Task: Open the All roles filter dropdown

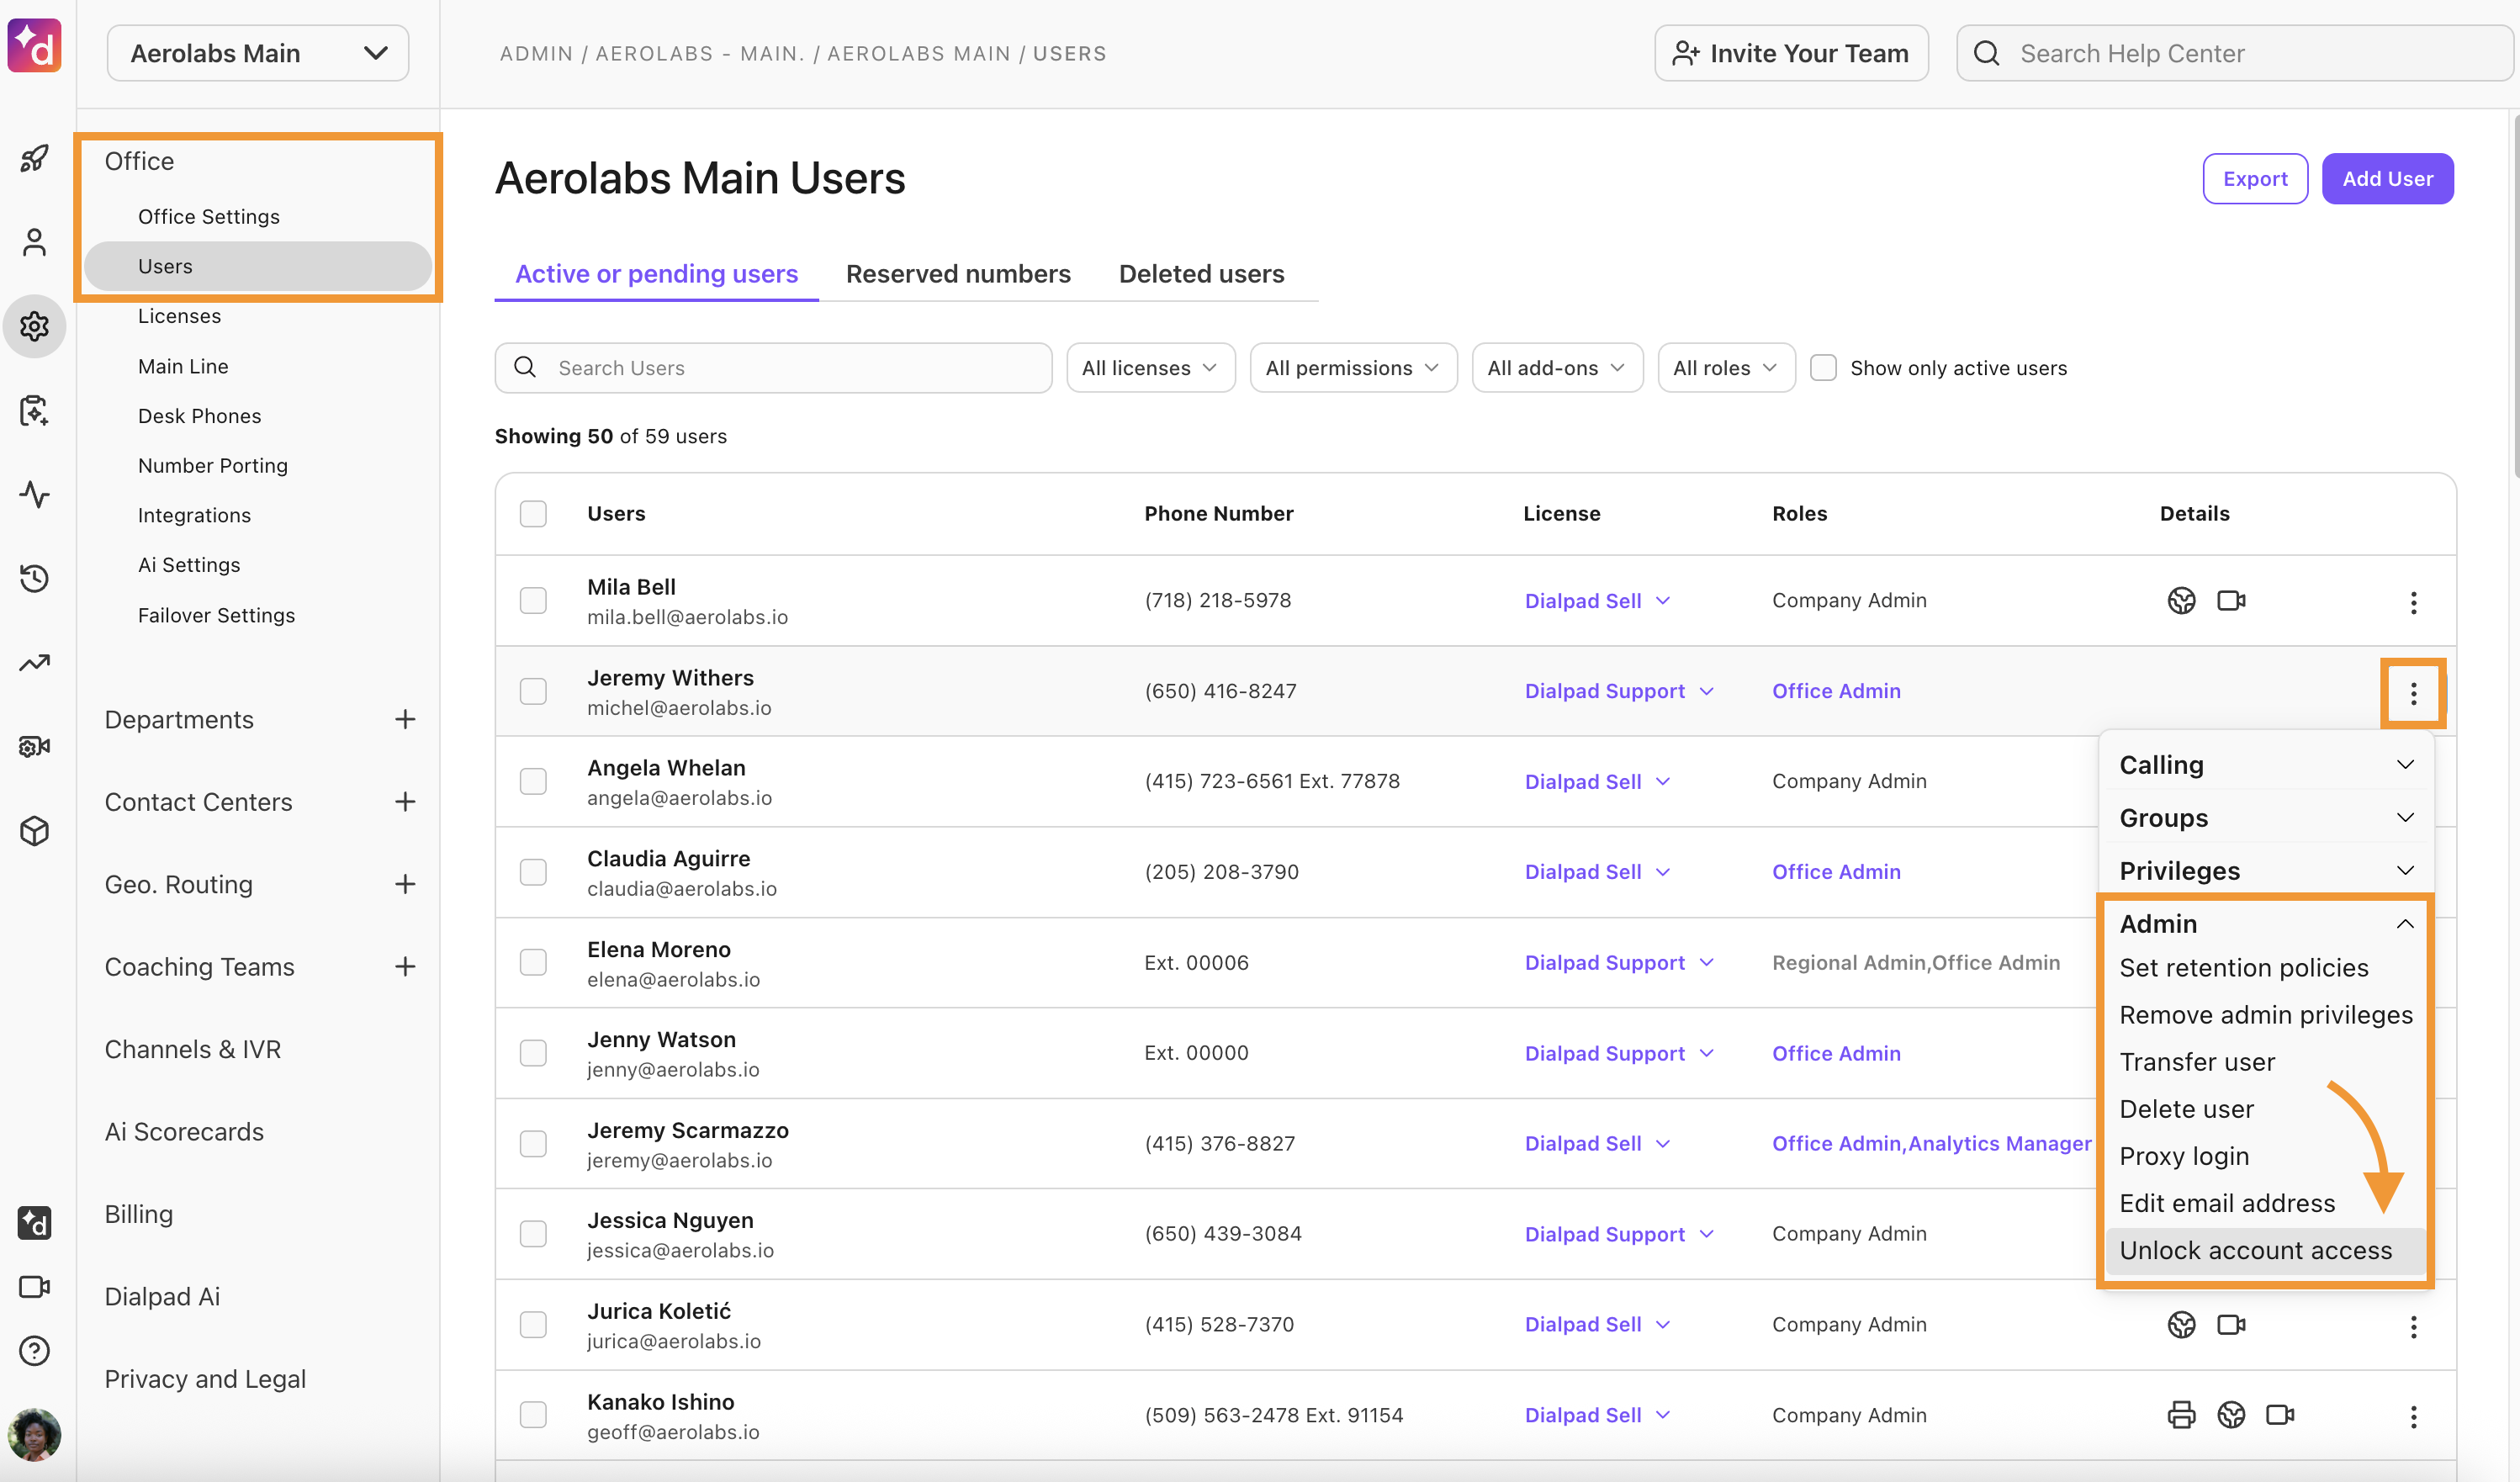Action: click(1726, 368)
